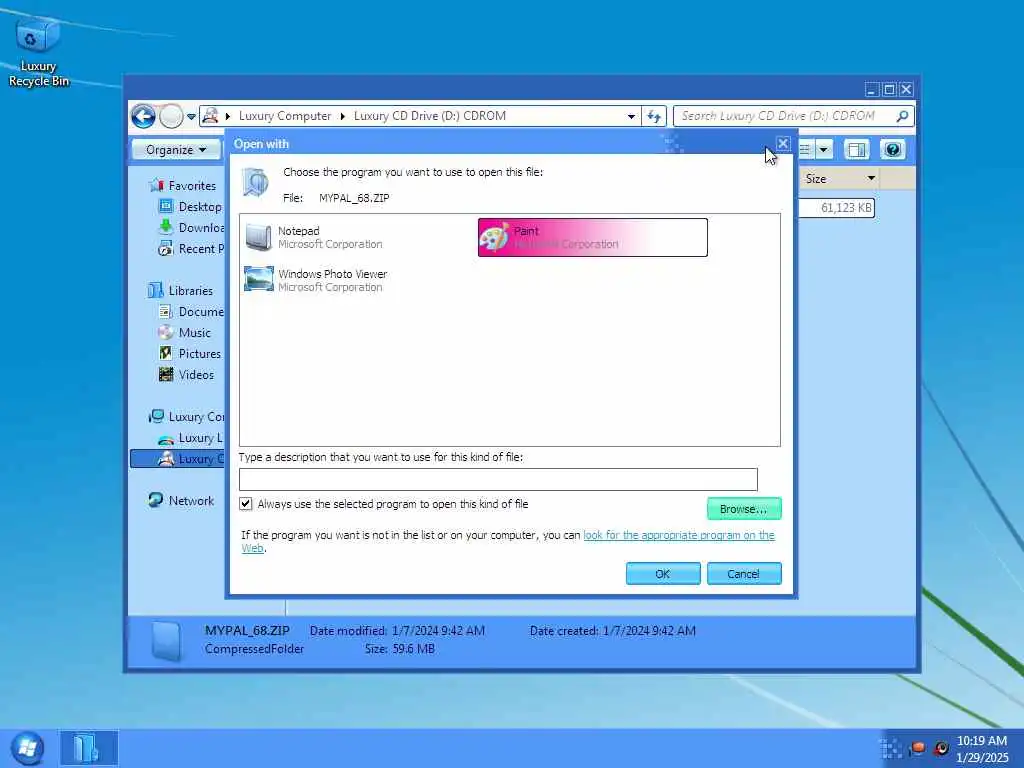Image resolution: width=1024 pixels, height=768 pixels.
Task: Close the Open with dialog
Action: coord(782,143)
